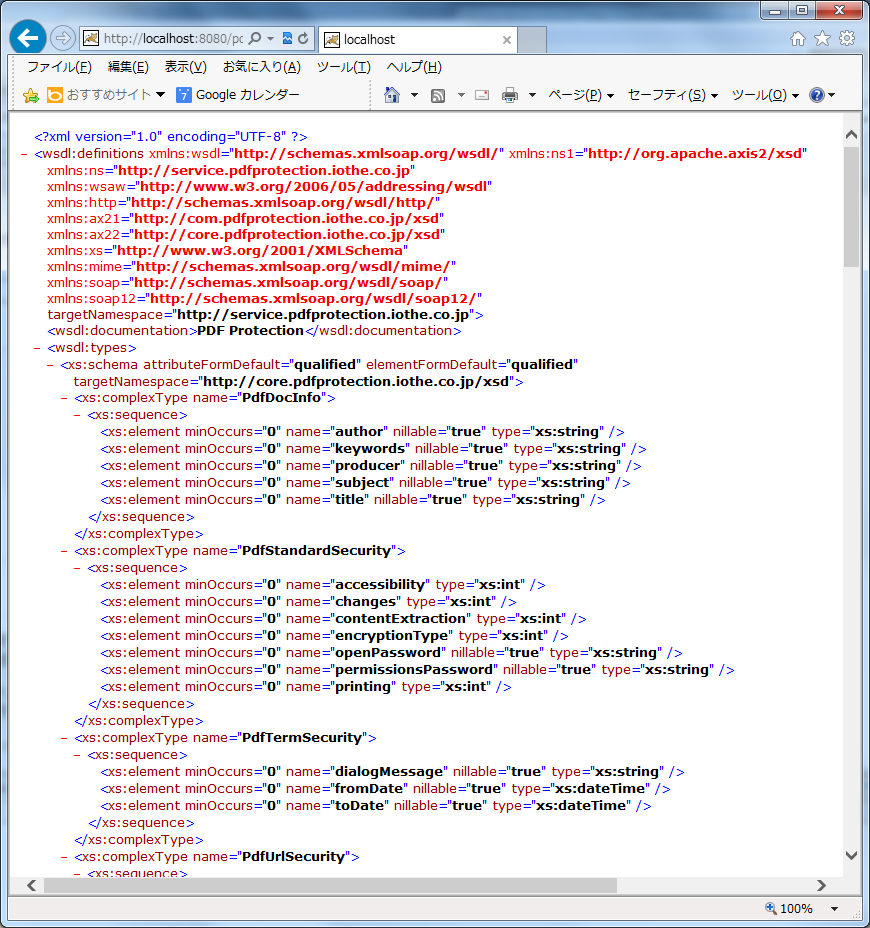Close the localhost tab
This screenshot has height=928, width=870.
507,40
